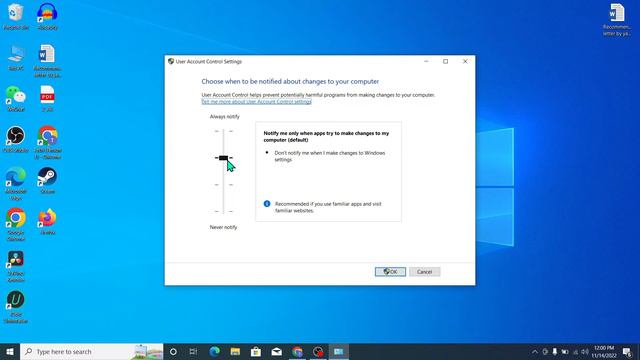Open the Mail app from taskbar
Image resolution: width=640 pixels, height=360 pixels.
(277, 351)
